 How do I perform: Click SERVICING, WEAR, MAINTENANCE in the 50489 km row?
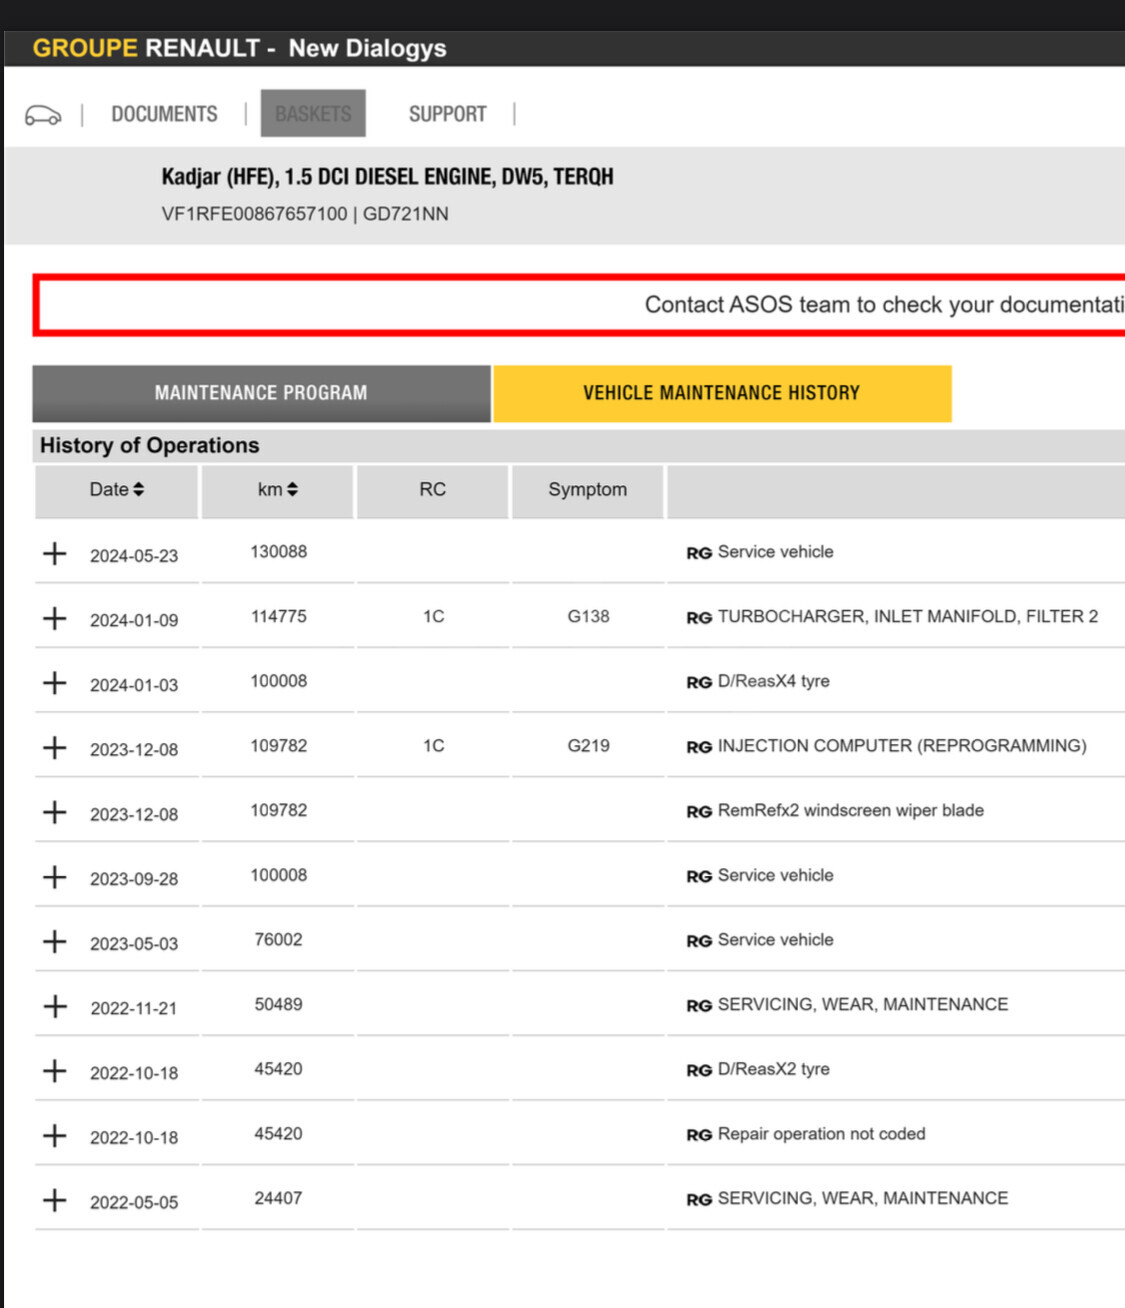863,1004
